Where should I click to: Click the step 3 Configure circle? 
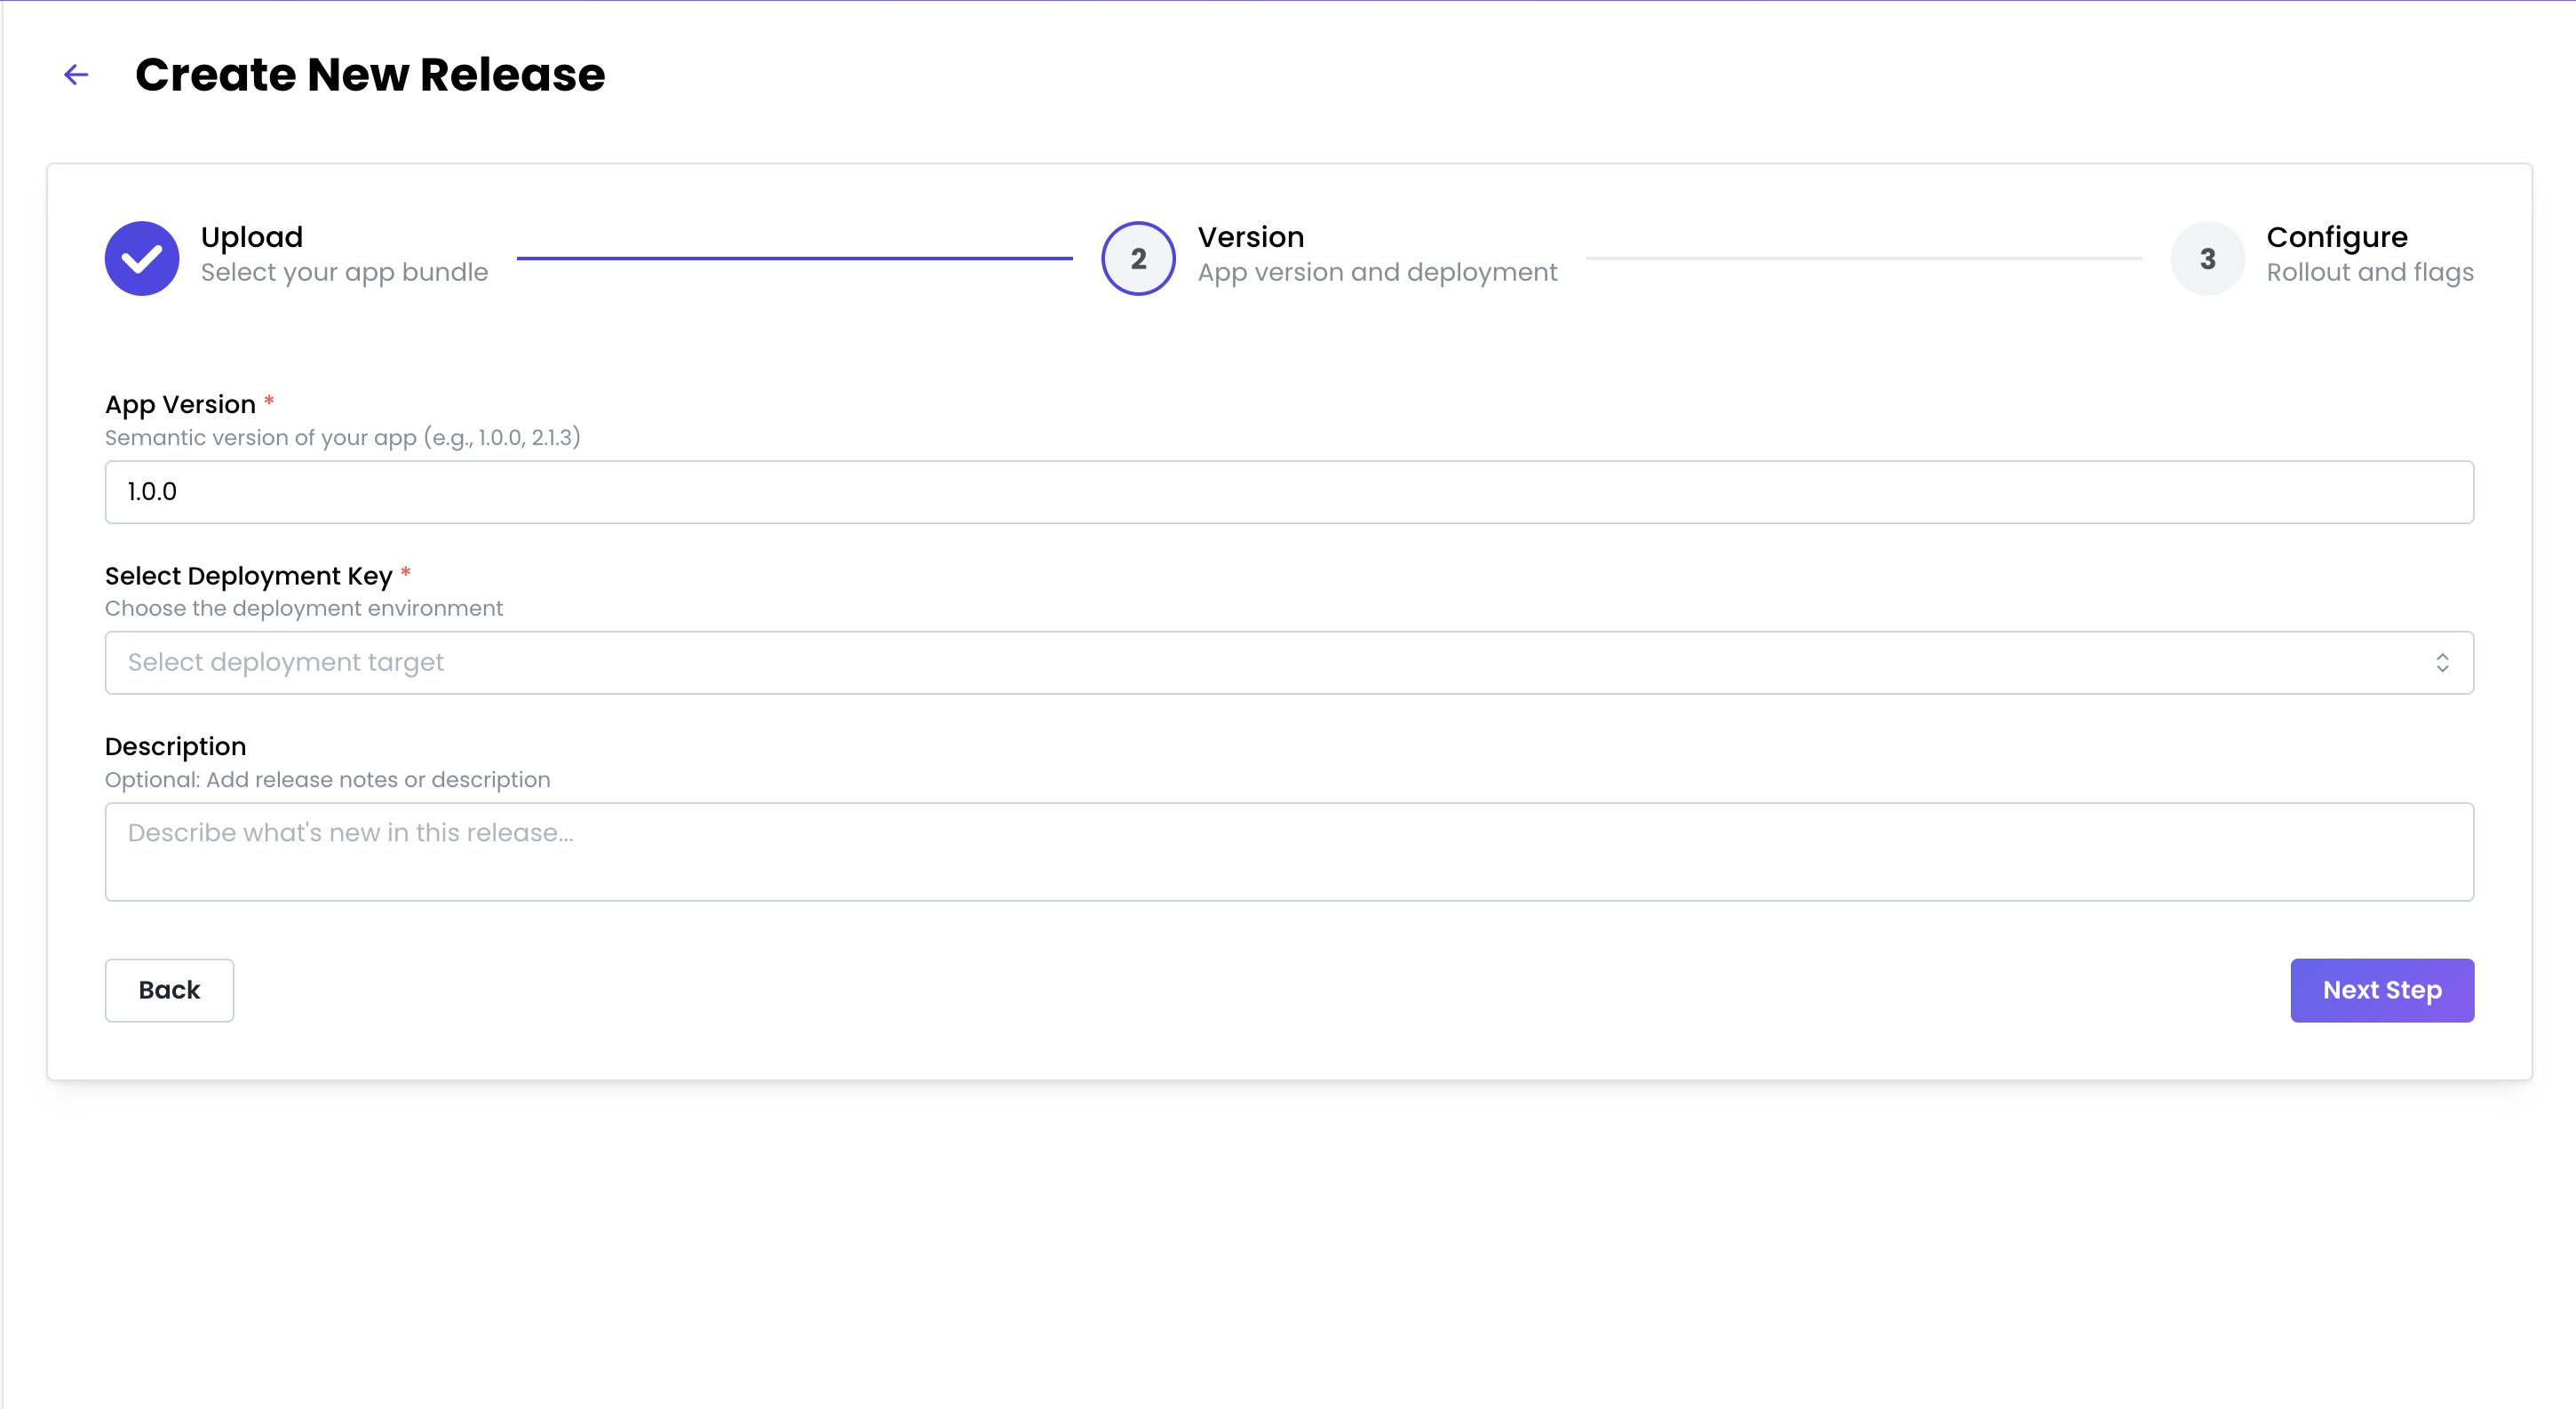tap(2207, 258)
